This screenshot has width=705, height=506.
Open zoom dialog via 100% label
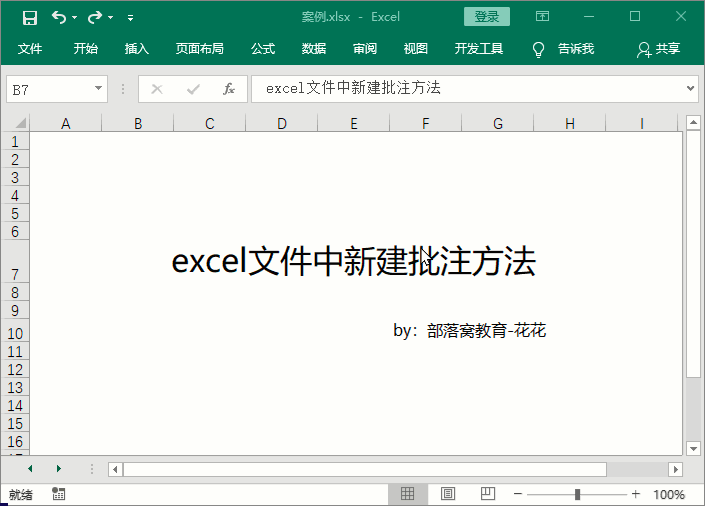[669, 495]
